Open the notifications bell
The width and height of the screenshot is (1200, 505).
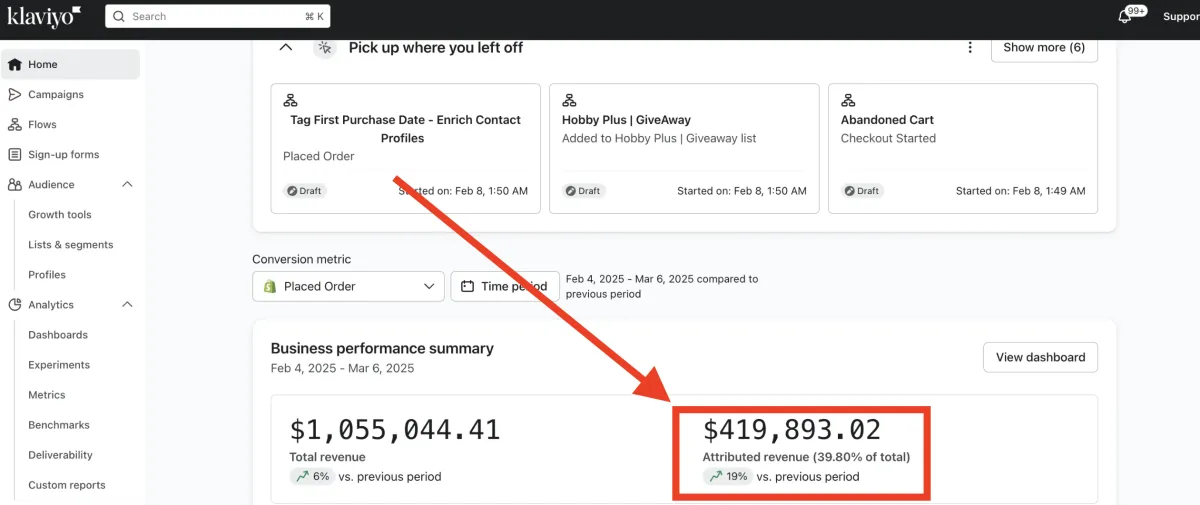(x=1125, y=17)
